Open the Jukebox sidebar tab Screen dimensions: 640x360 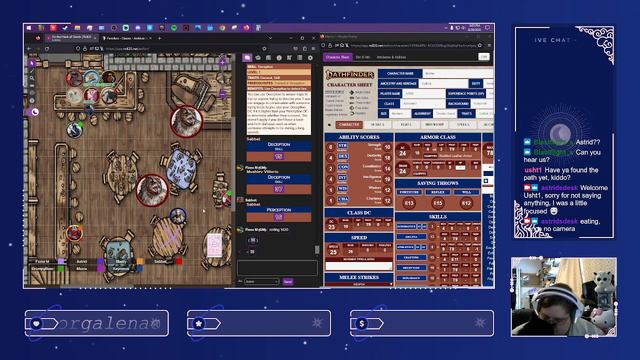[x=289, y=58]
